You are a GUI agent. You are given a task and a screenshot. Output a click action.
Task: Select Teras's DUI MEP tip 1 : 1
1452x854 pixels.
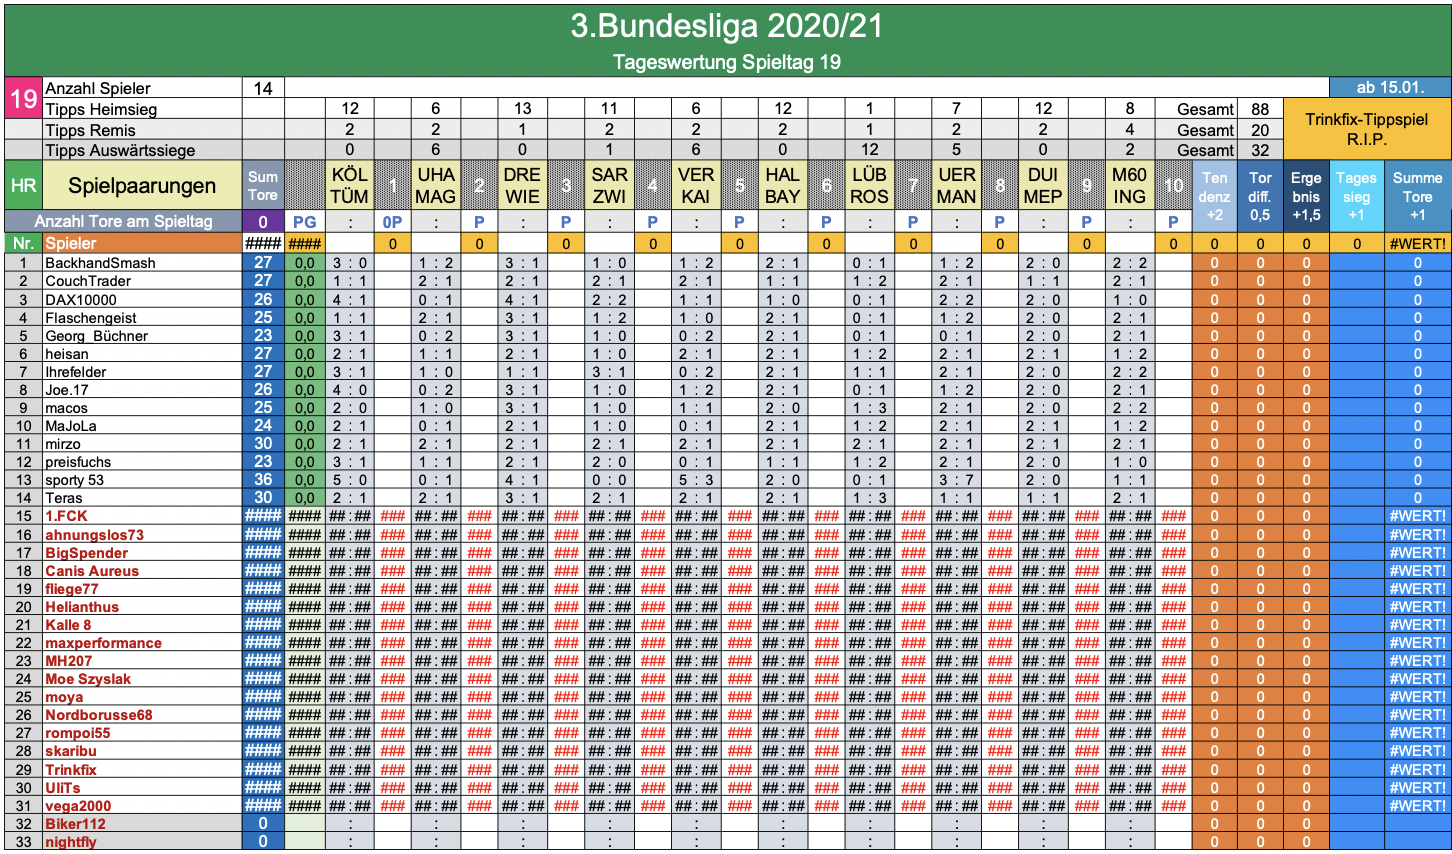coord(1042,497)
